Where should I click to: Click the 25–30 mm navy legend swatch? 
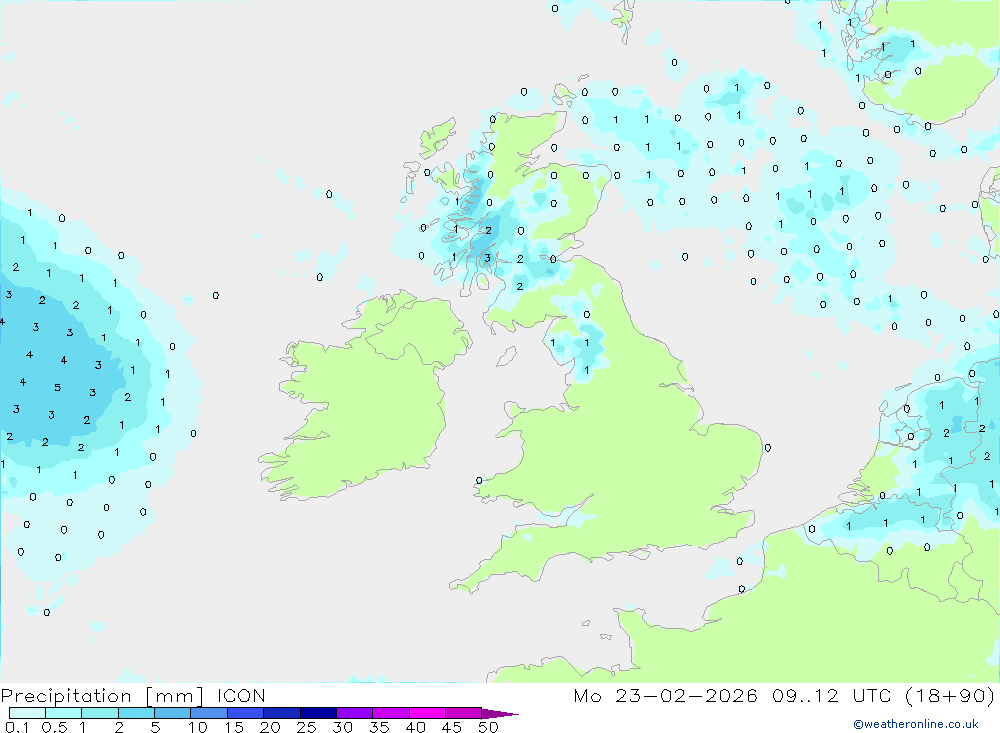click(318, 713)
